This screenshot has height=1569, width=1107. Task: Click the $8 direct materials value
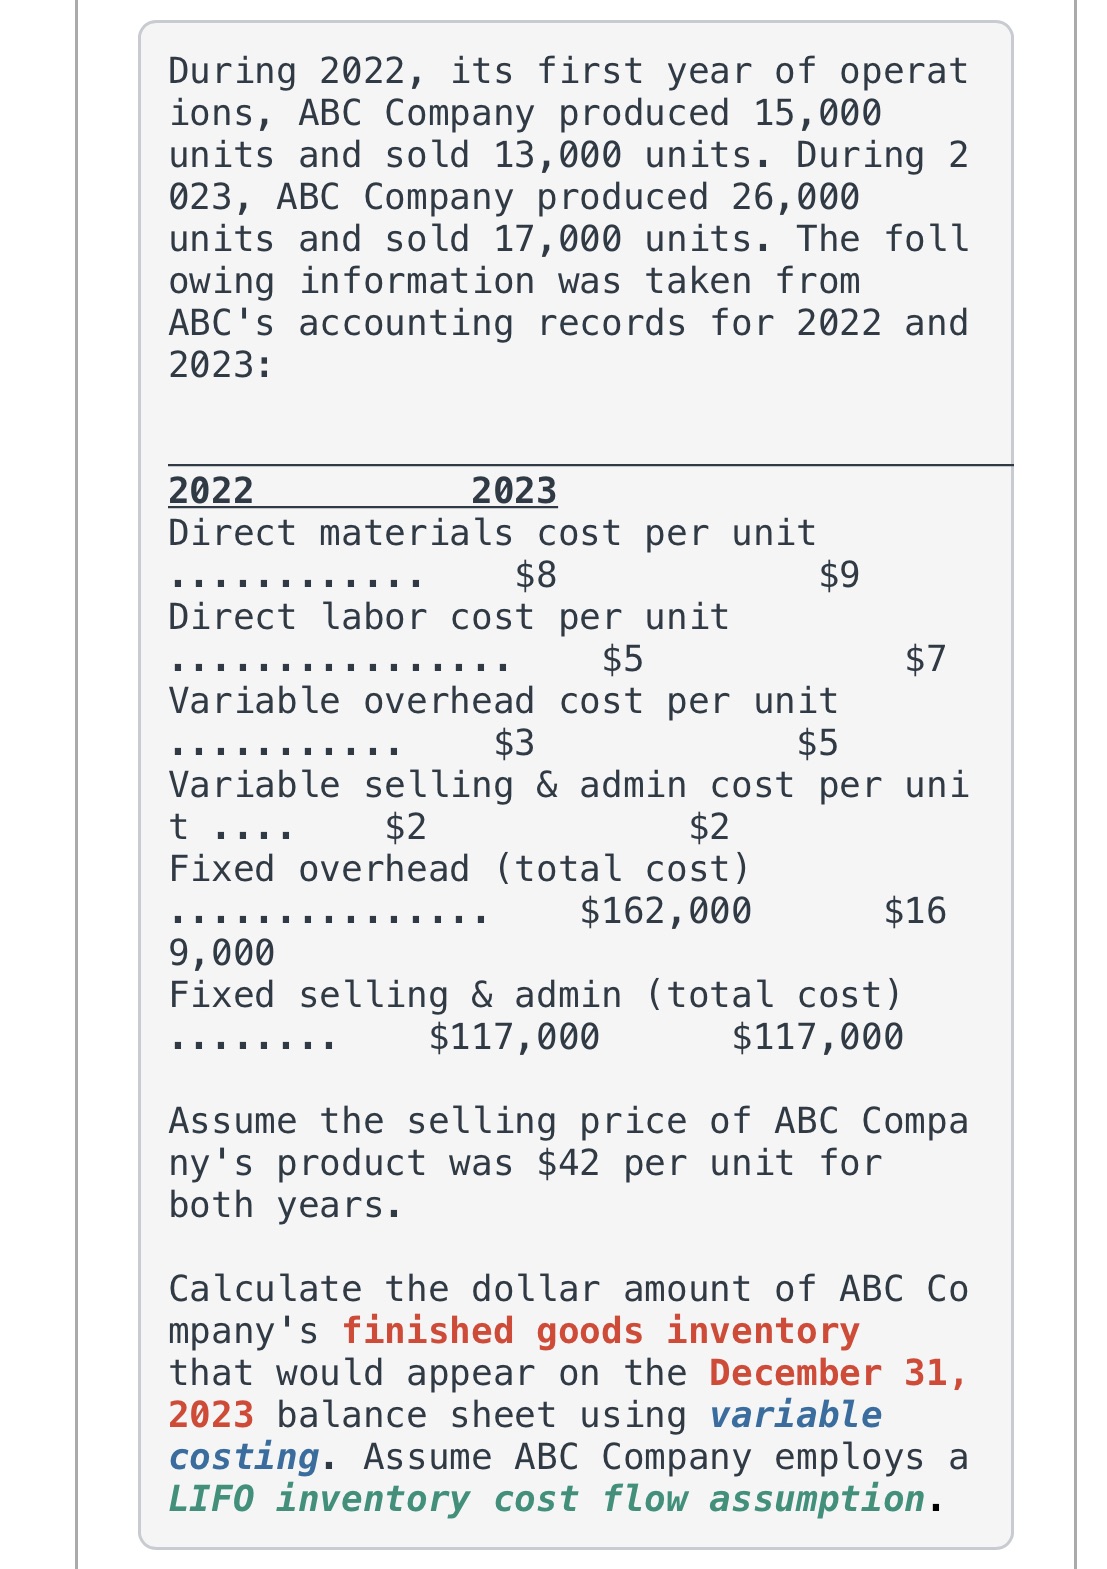tap(536, 575)
